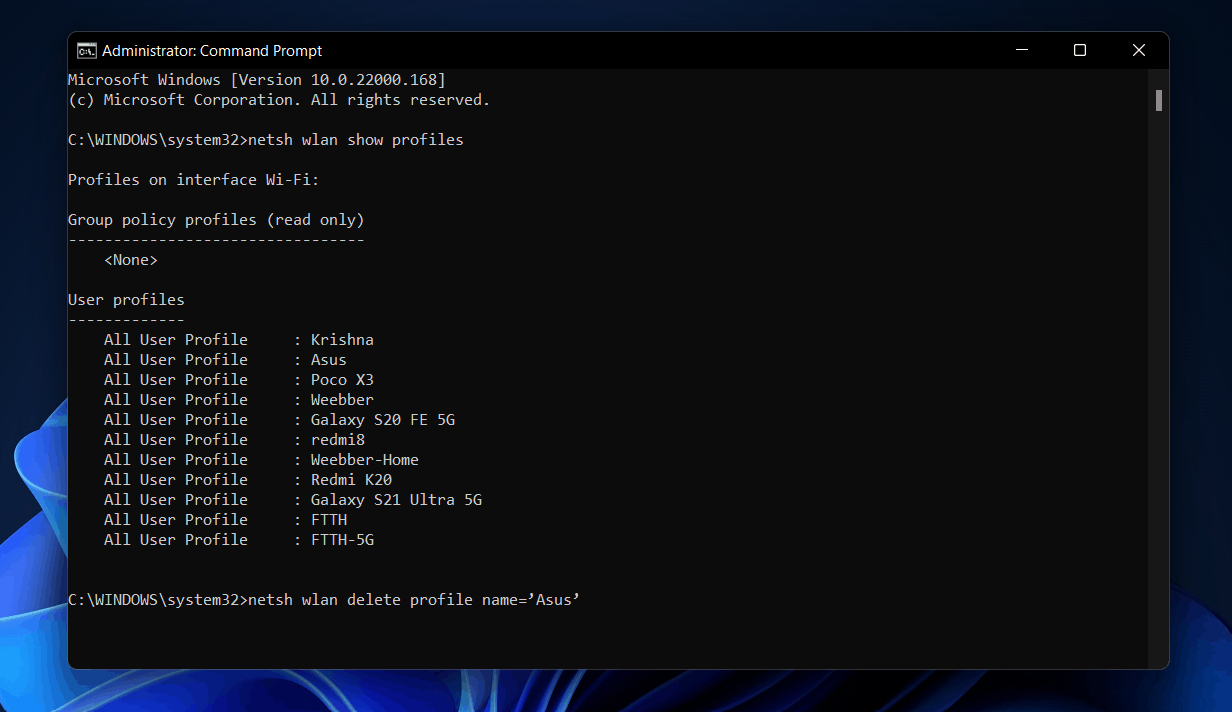Click the 'netsh wlan show profiles' command text

pyautogui.click(x=355, y=140)
